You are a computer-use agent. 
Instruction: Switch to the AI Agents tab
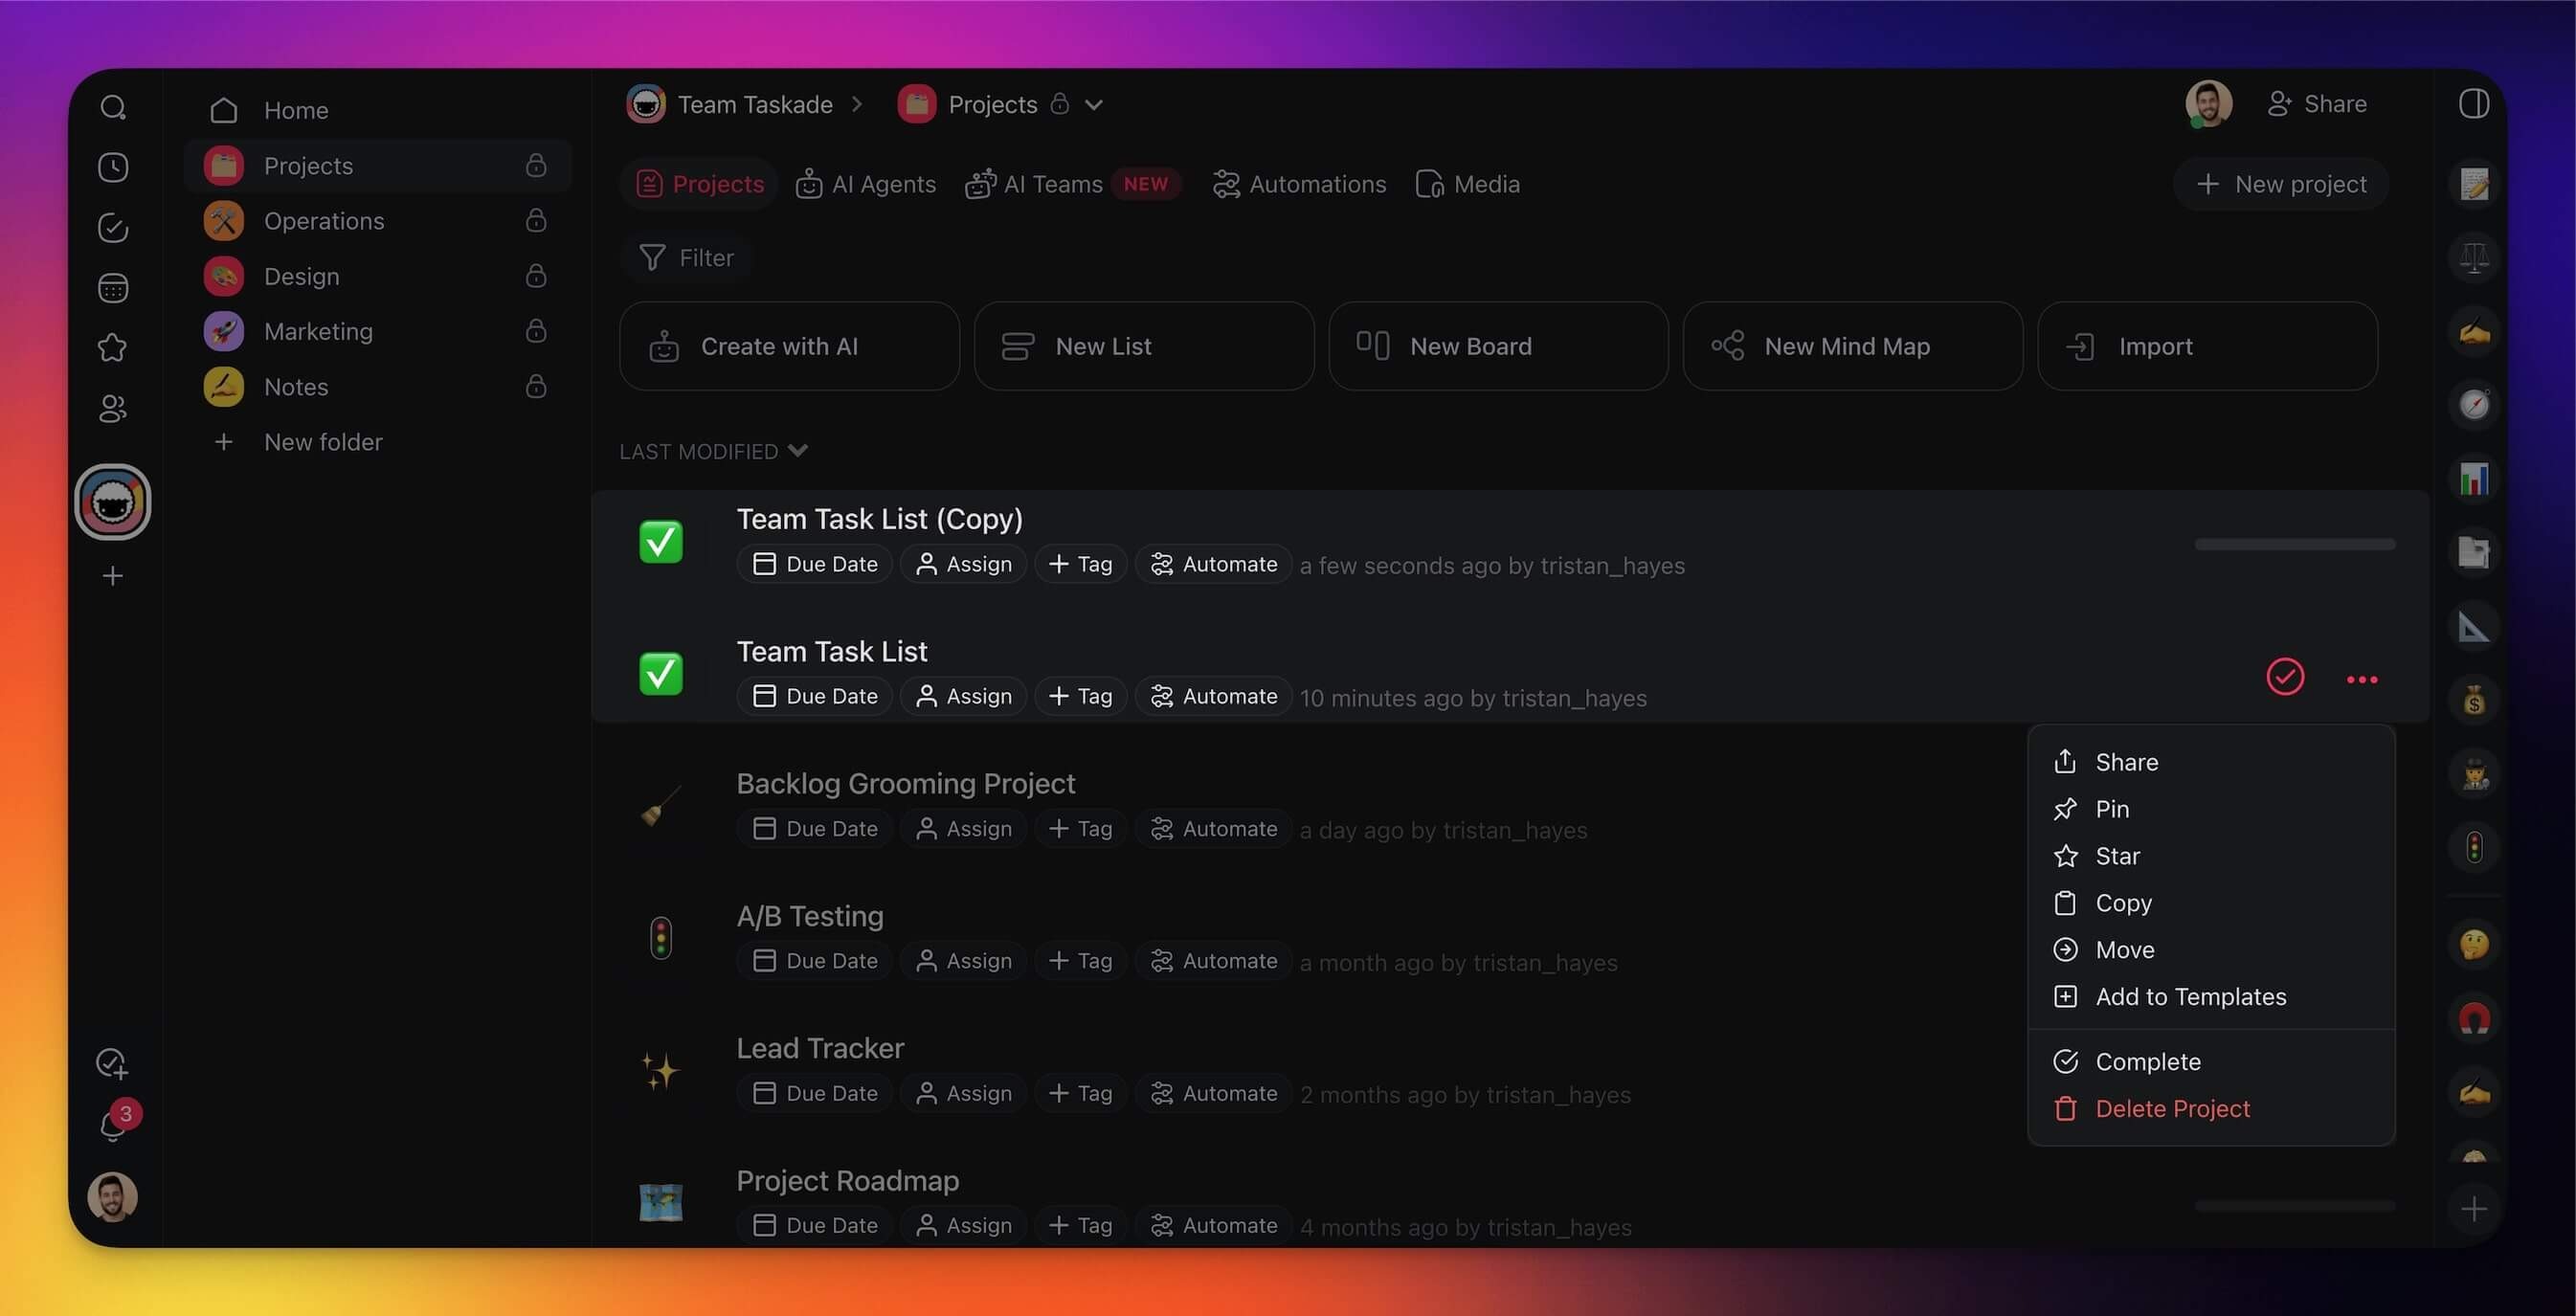tap(866, 184)
